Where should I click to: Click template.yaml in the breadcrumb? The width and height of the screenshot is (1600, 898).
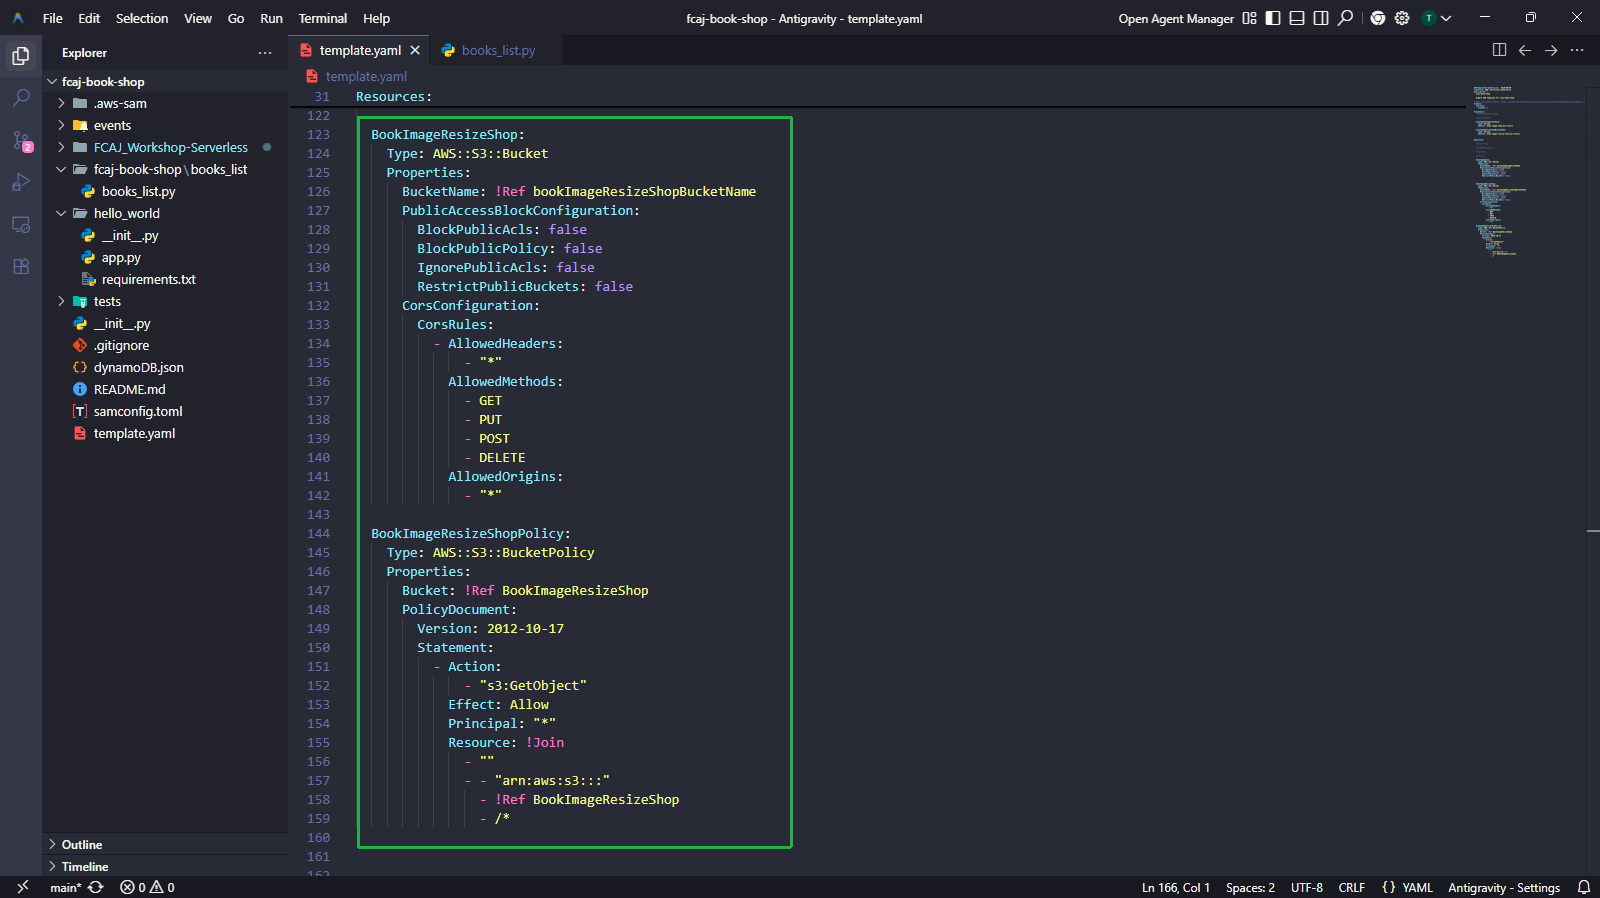pos(366,76)
